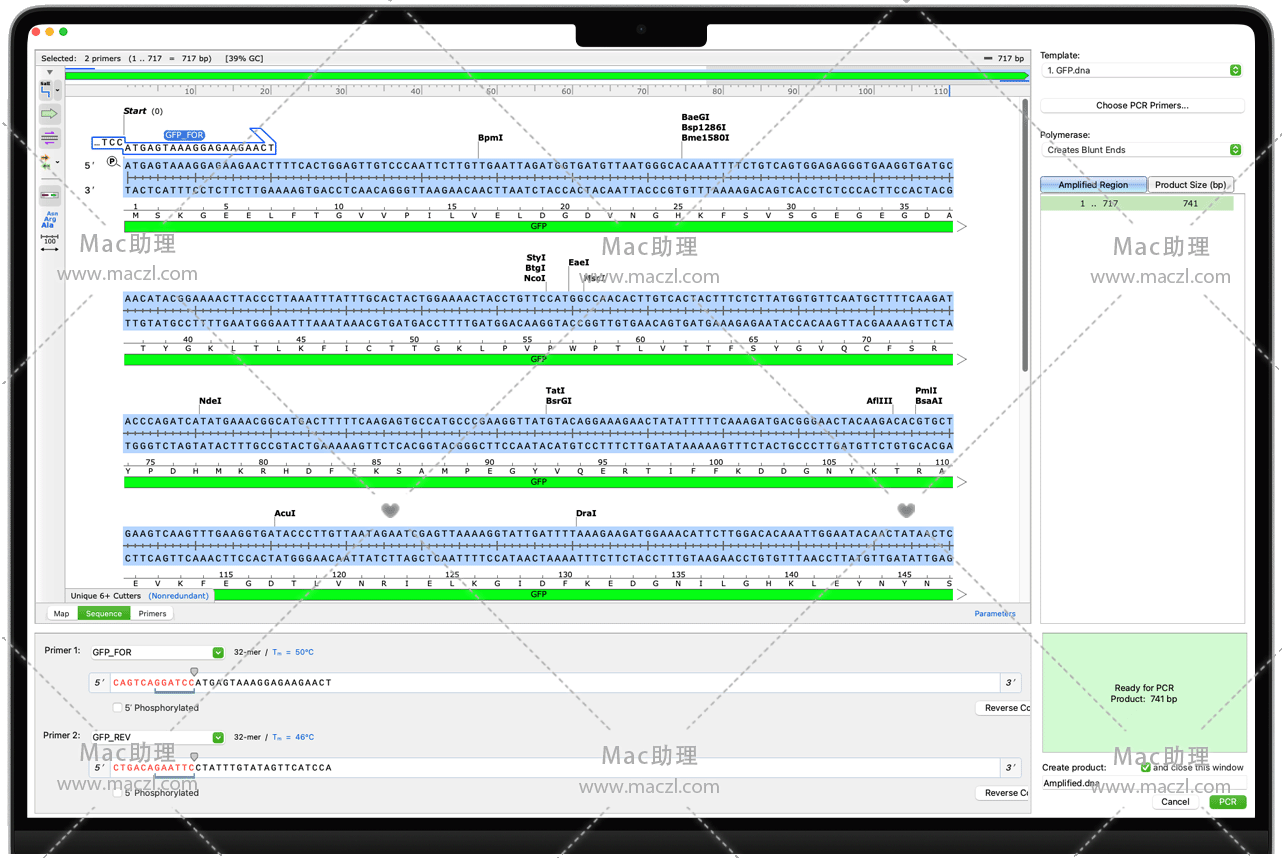Toggle the translations Asn Arg Ala icon
The image size is (1282, 858).
pos(49,219)
